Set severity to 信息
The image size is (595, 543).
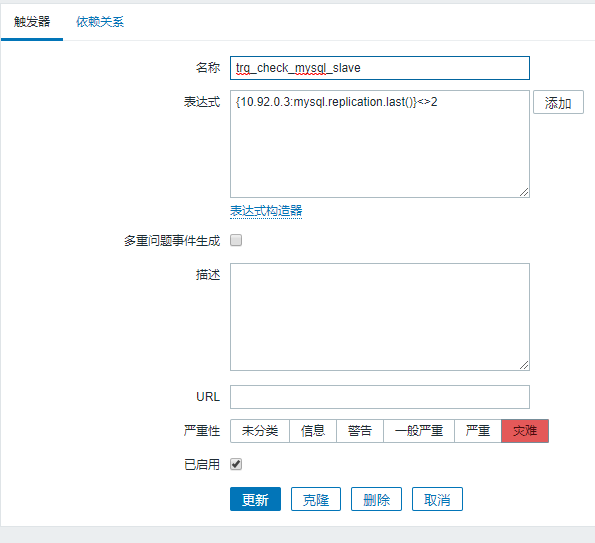click(x=313, y=431)
